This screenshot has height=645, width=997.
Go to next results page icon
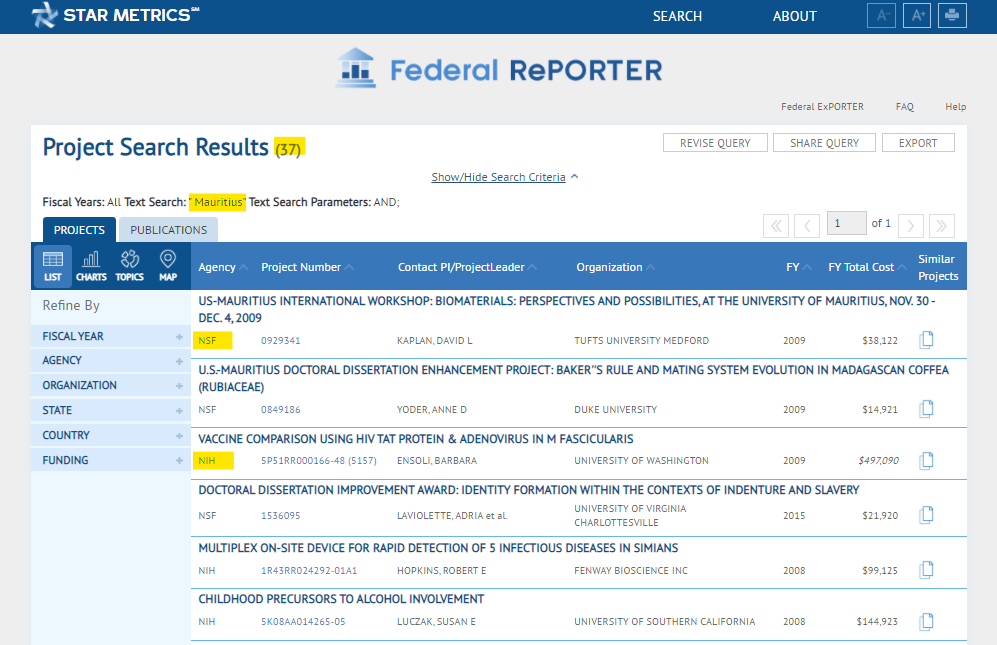click(x=911, y=226)
